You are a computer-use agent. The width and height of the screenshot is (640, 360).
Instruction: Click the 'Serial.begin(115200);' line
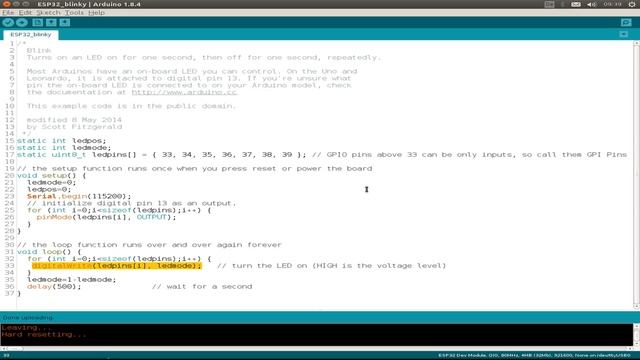click(x=79, y=196)
